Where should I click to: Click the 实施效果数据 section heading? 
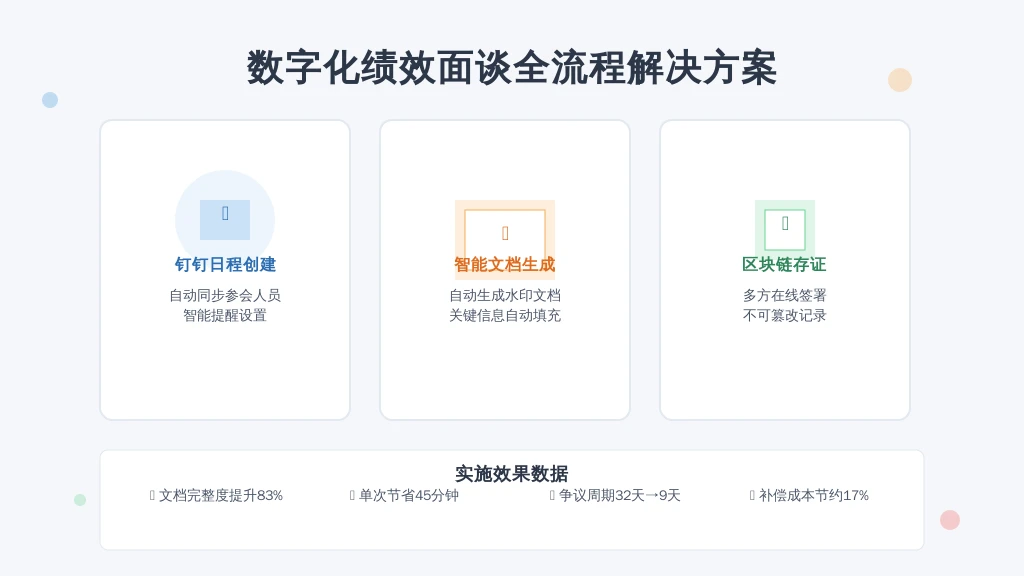pos(512,473)
